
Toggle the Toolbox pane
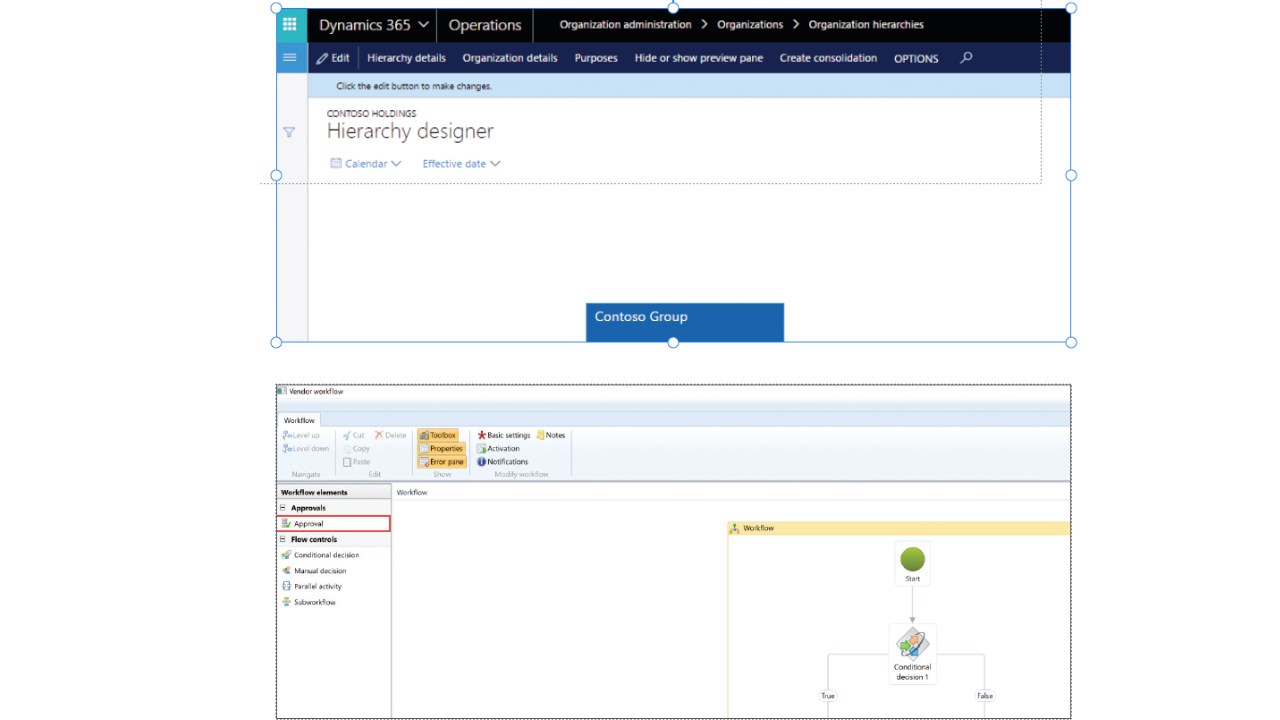pos(438,435)
